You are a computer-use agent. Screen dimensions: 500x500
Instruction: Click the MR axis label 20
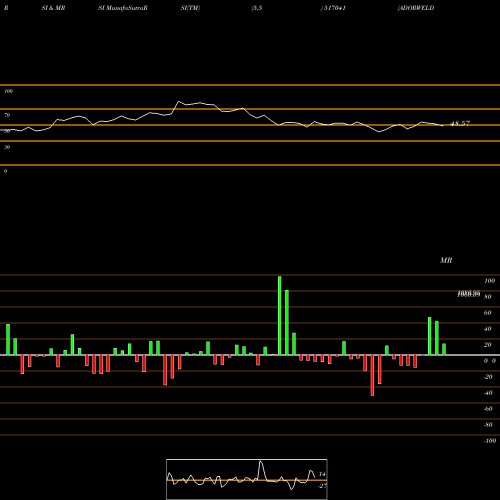[488, 345]
